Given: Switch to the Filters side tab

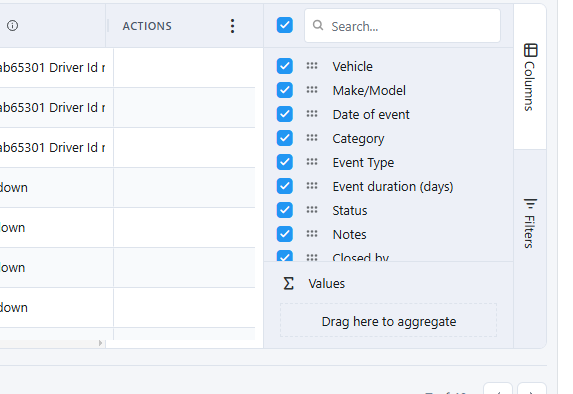Looking at the screenshot, I should pos(530,223).
